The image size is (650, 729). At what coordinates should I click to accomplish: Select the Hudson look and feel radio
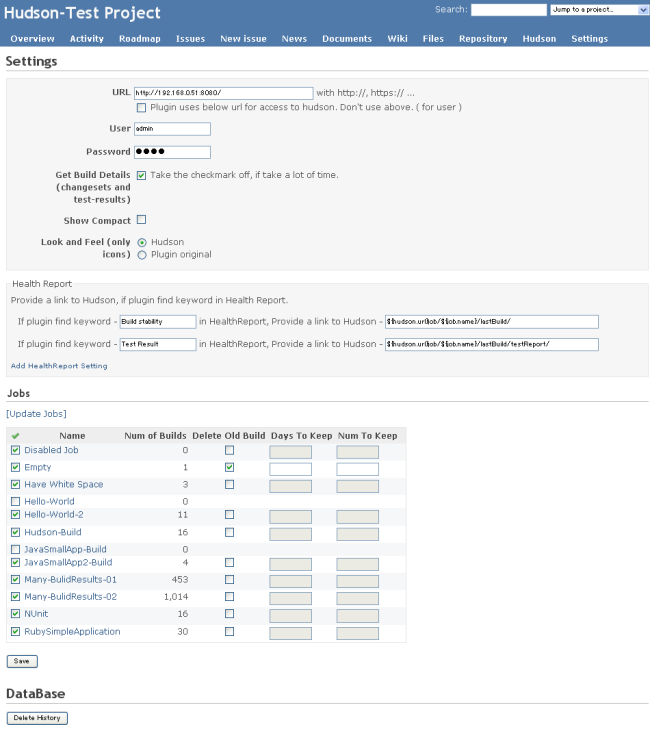click(x=142, y=242)
